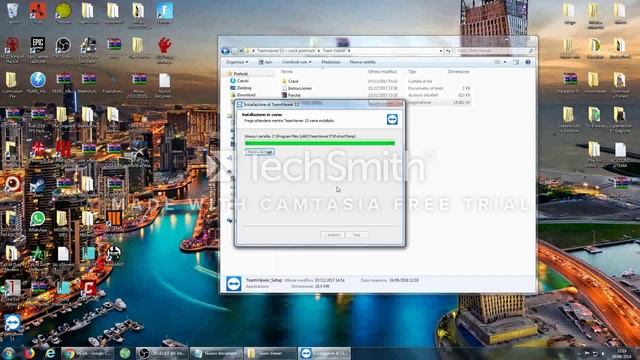Click the TeamViewer logo in installer header
This screenshot has height=360, width=640.
pyautogui.click(x=392, y=119)
